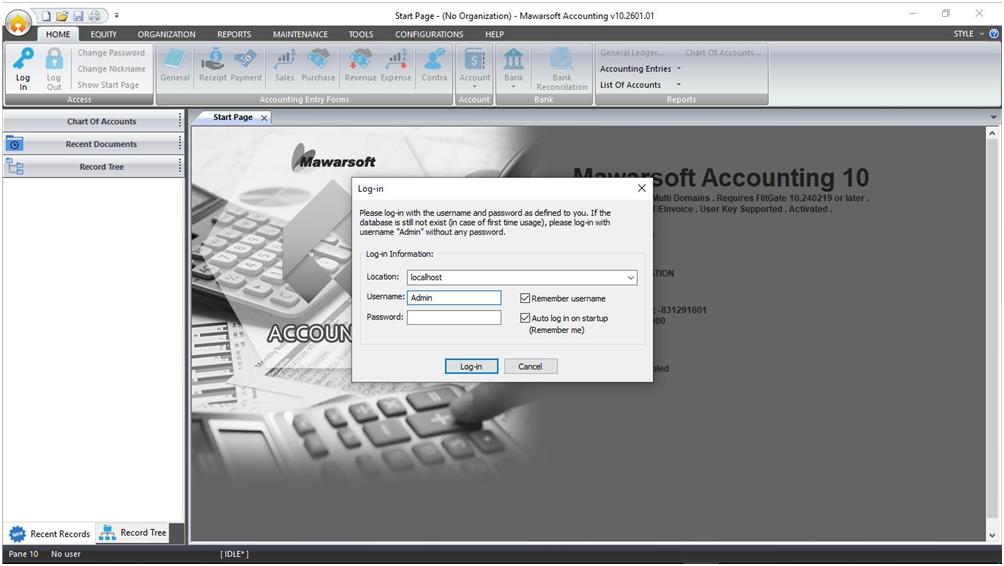Toggle the Remember username checkbox

coord(525,298)
